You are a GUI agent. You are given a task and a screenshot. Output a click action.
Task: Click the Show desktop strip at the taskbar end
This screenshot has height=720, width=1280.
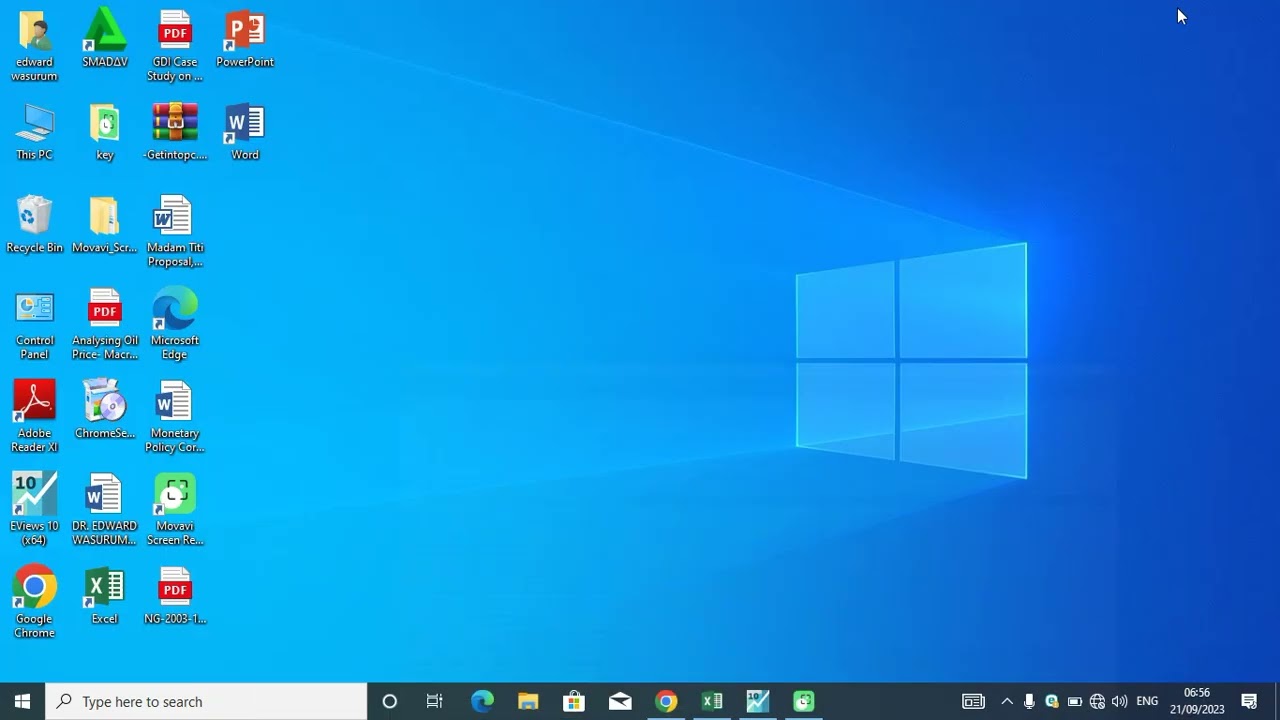click(x=1277, y=702)
